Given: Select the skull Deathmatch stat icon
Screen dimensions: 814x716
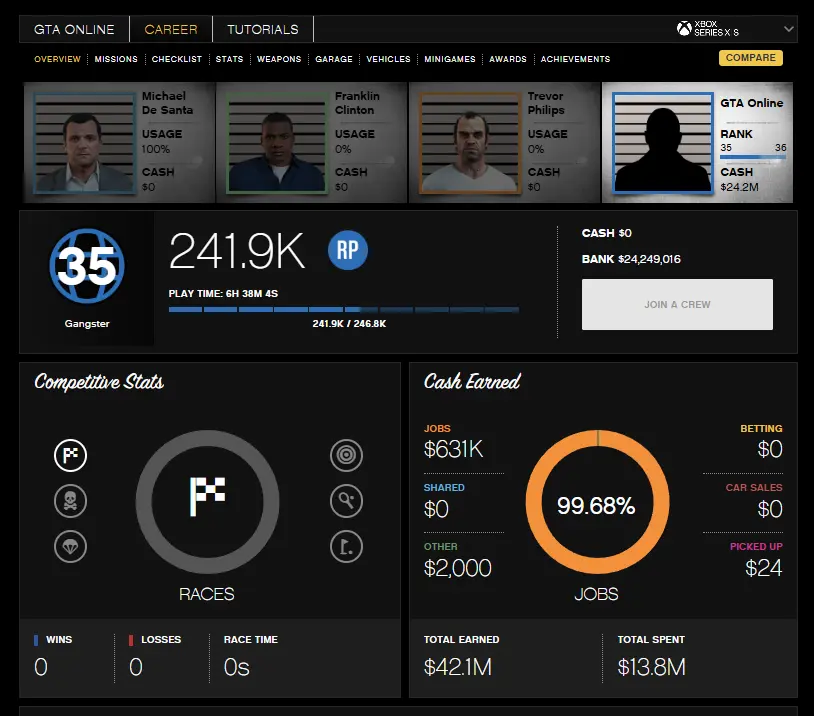Looking at the screenshot, I should 70,501.
